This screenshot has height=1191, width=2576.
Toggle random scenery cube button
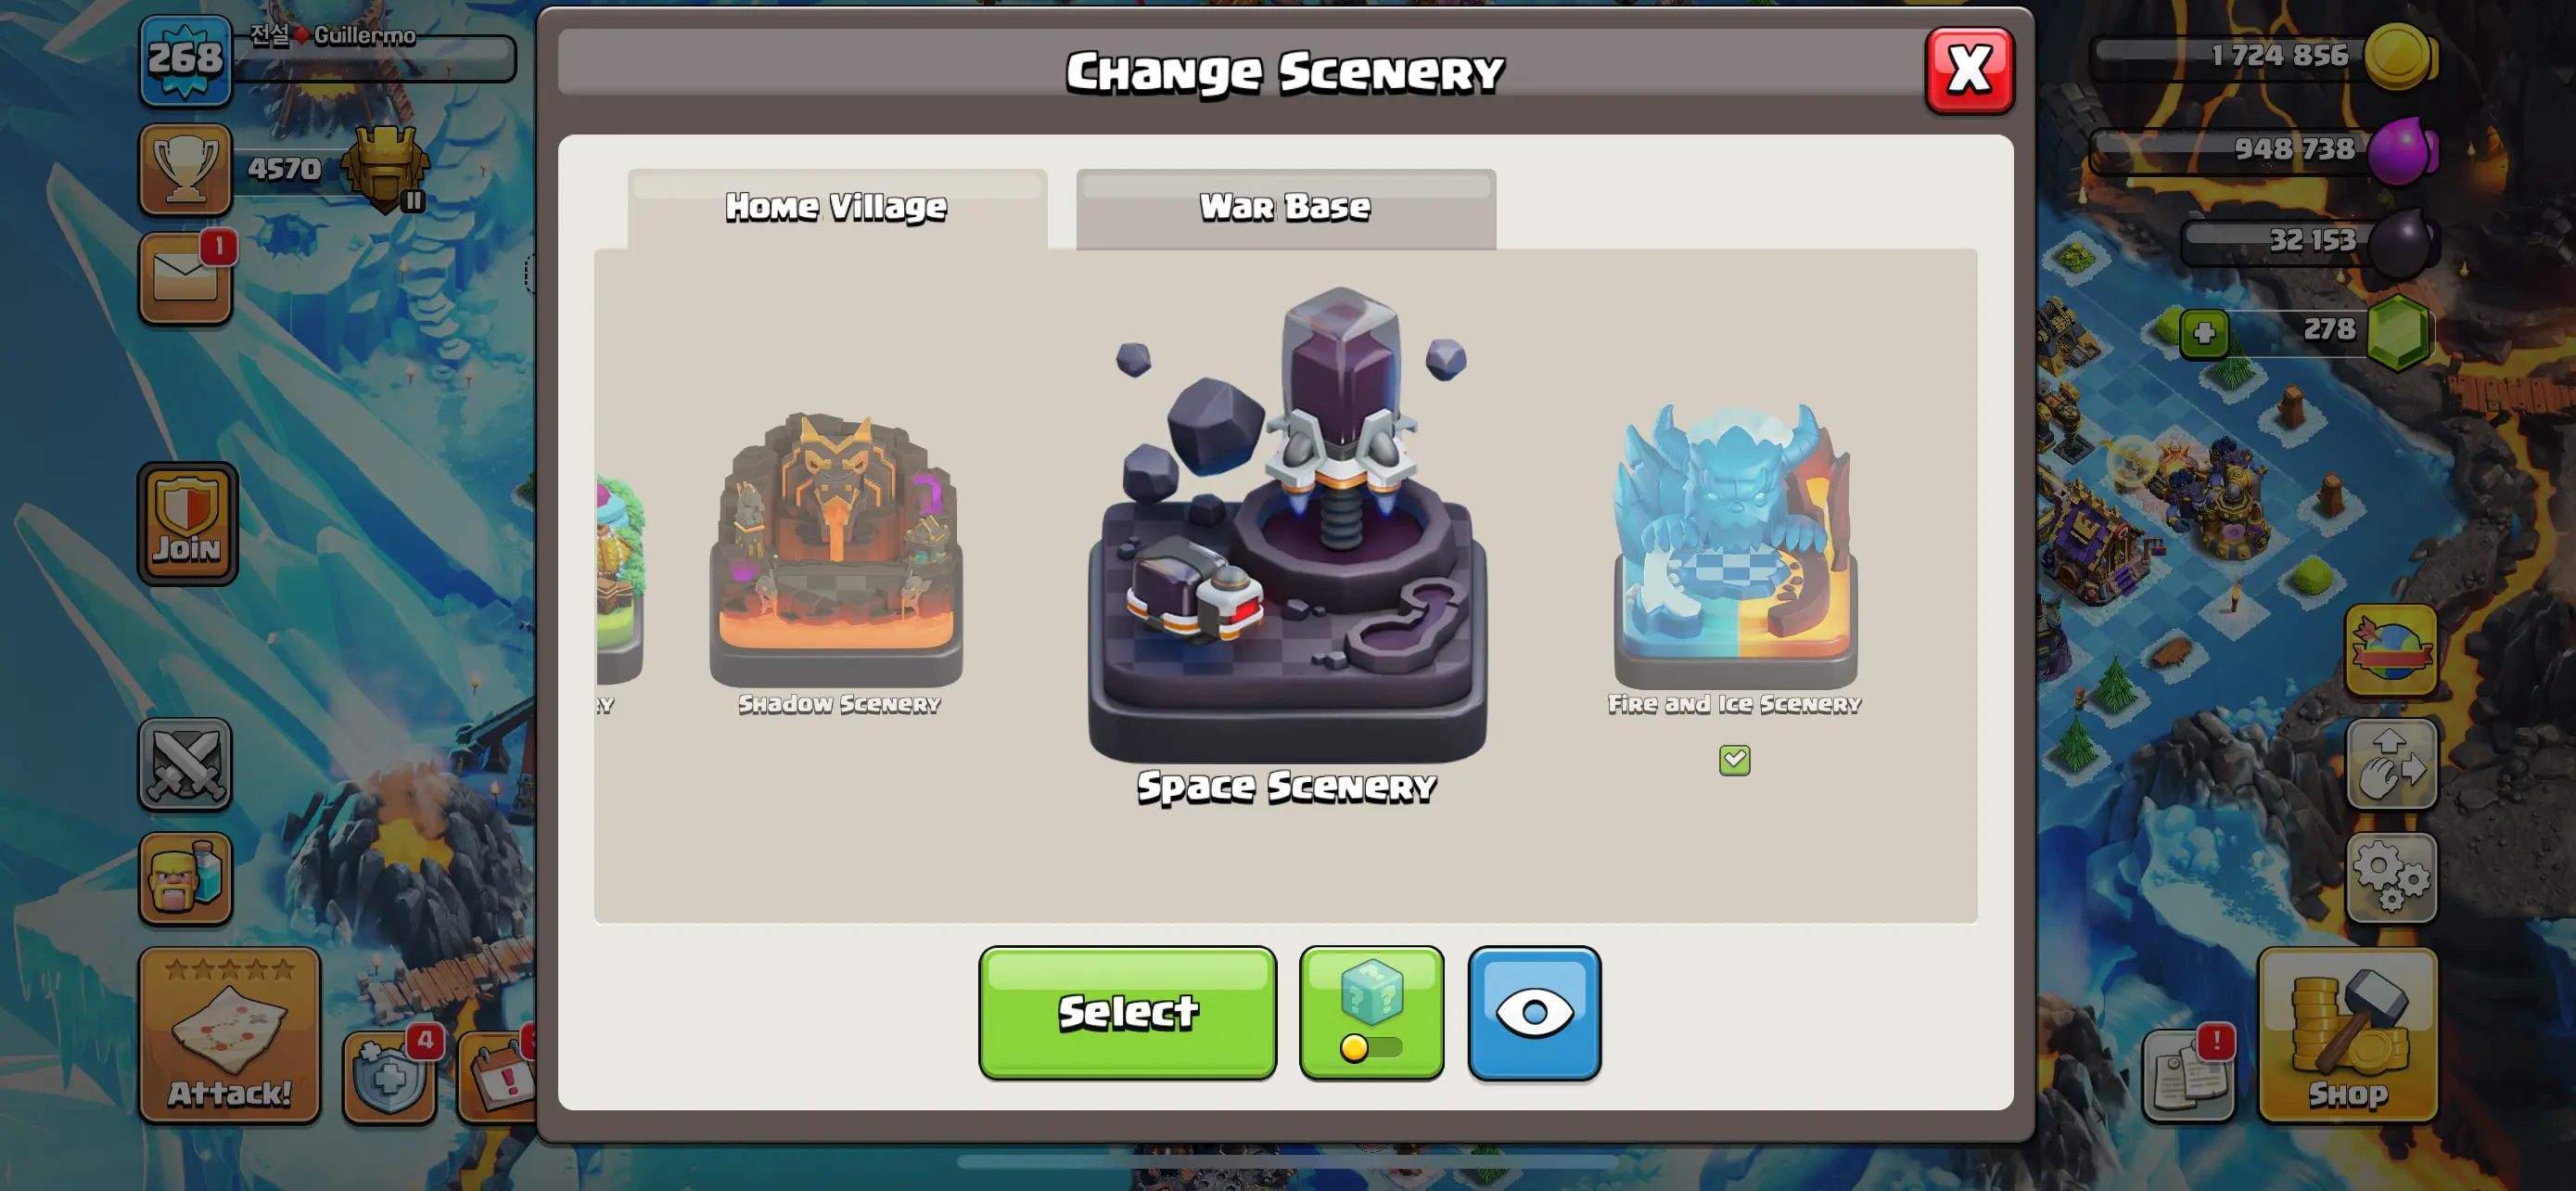pyautogui.click(x=1371, y=1013)
